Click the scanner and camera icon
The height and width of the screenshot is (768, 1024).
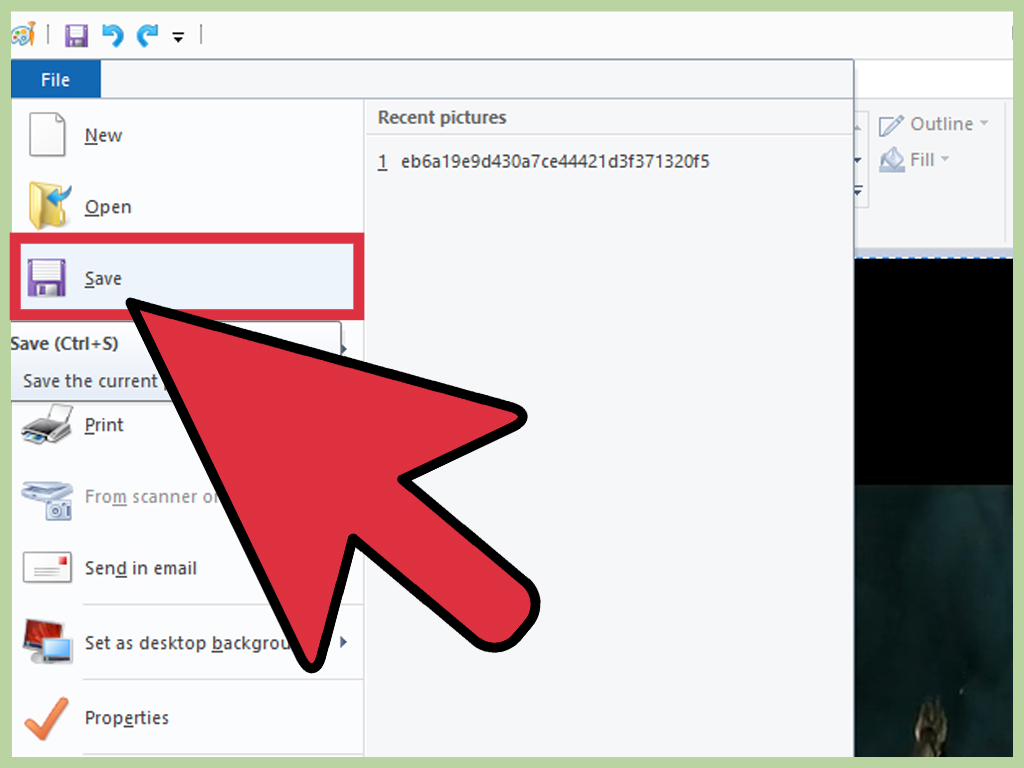47,500
